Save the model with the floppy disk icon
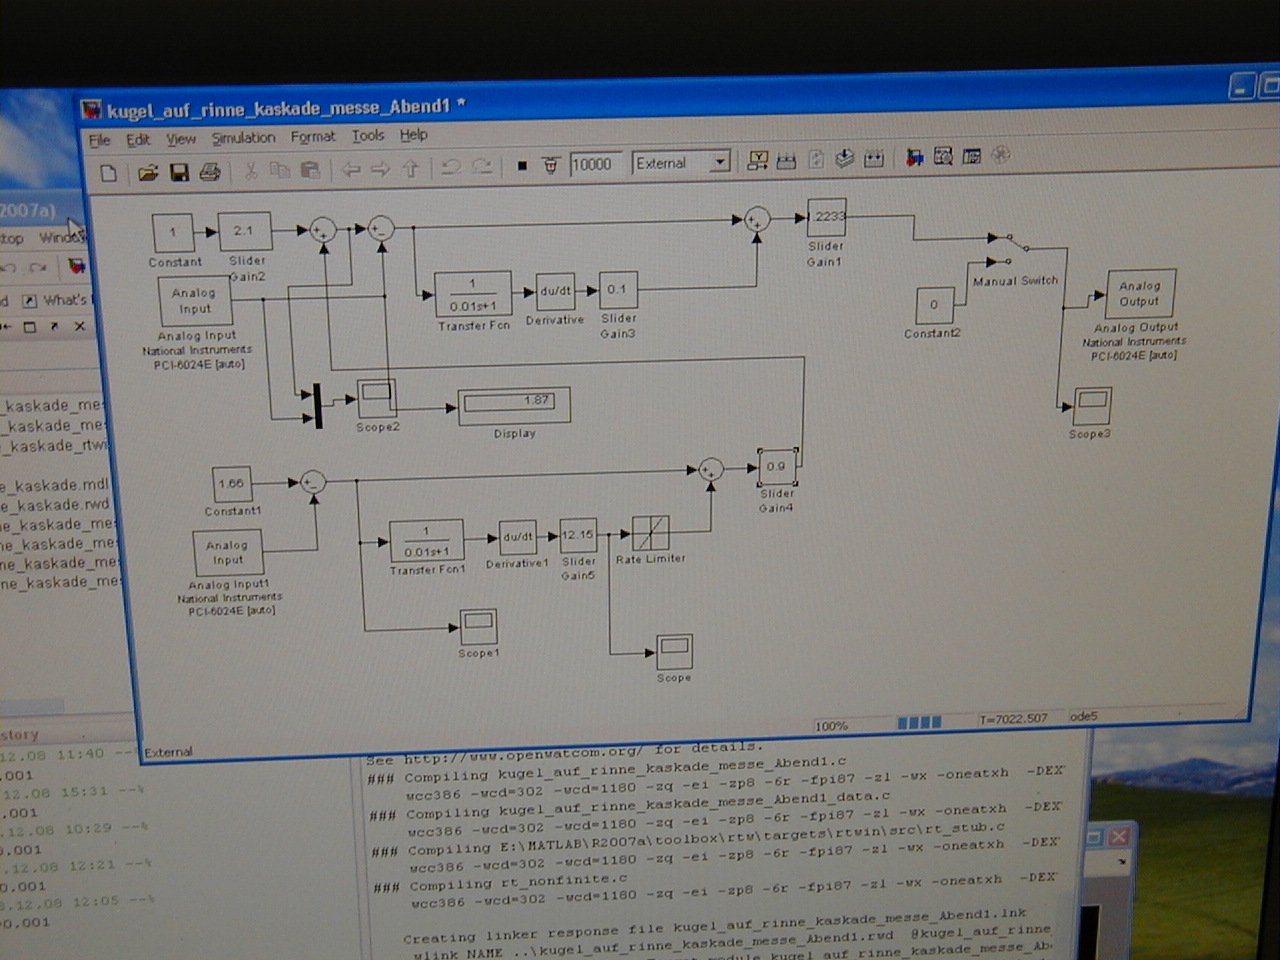 179,173
